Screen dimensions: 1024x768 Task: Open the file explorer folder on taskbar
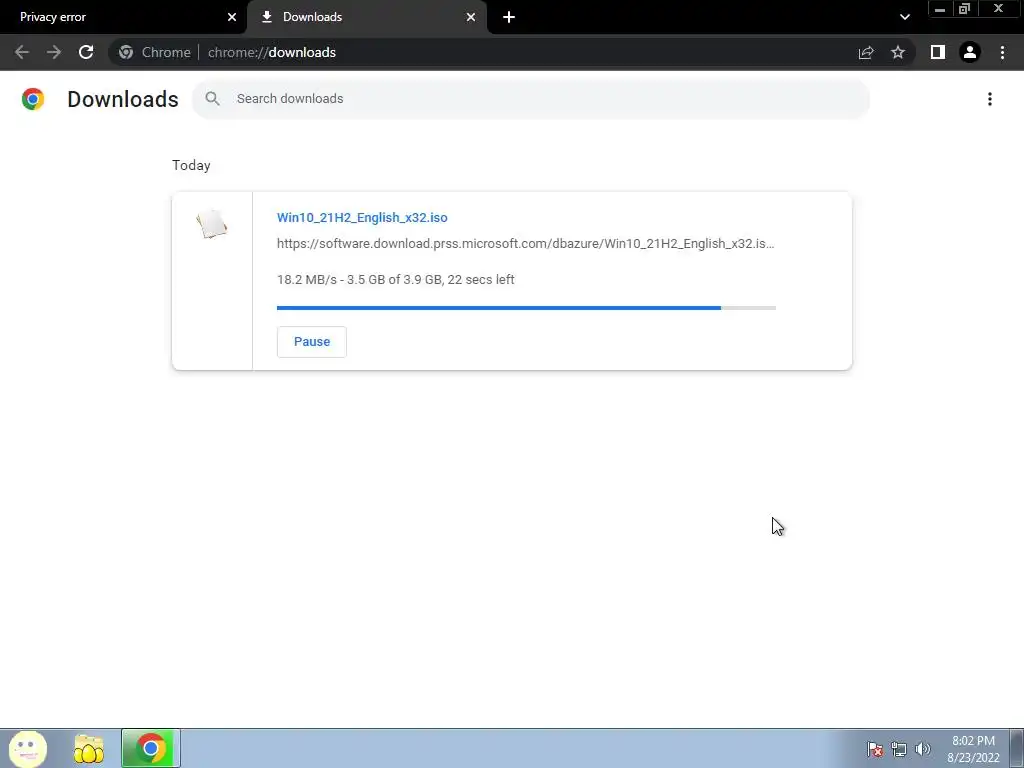click(x=89, y=748)
